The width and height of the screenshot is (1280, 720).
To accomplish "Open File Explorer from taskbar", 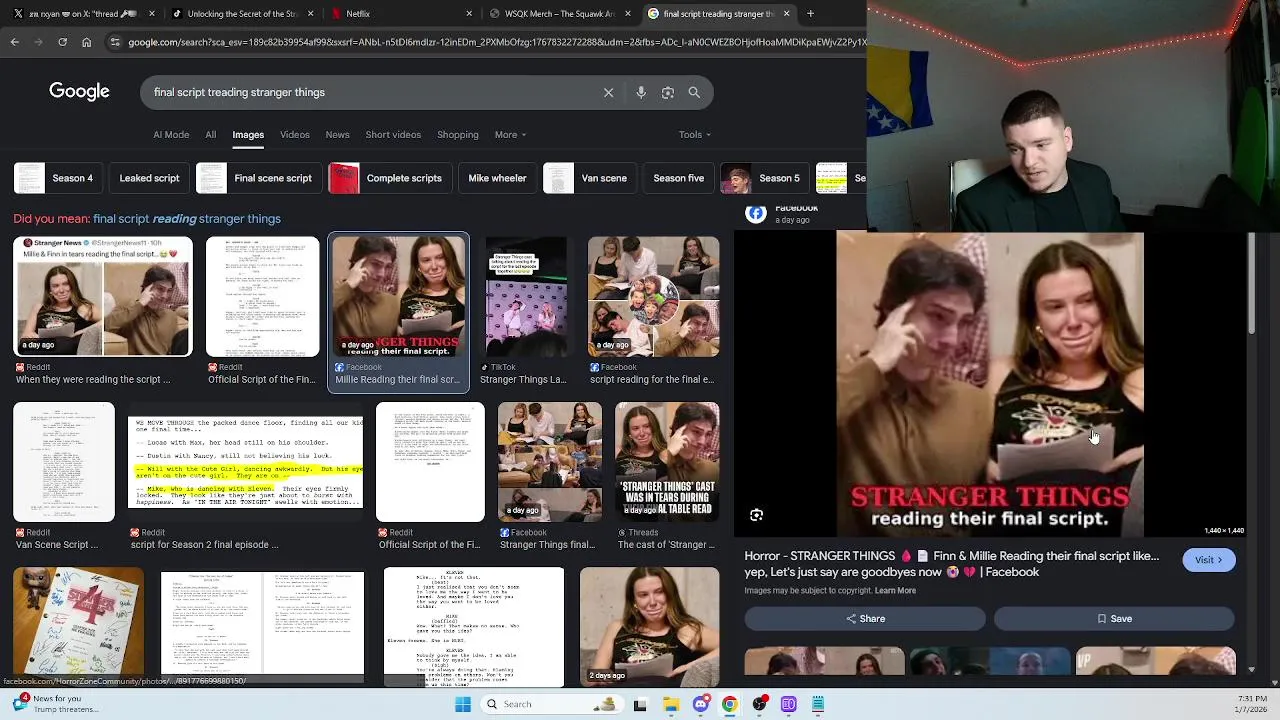I will click(671, 704).
